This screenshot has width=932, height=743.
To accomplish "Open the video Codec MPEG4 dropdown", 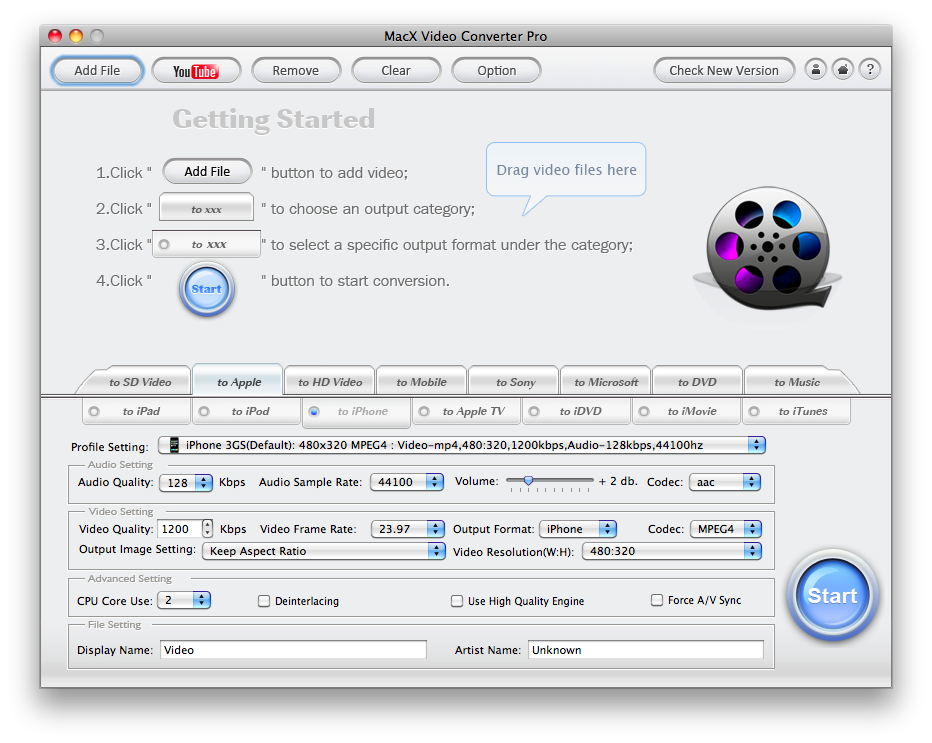I will [726, 529].
